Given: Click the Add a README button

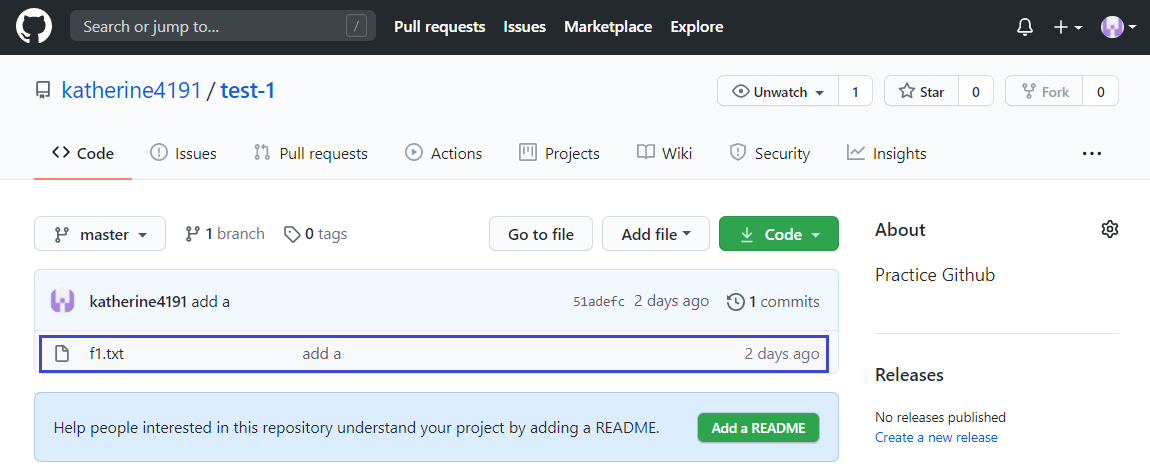Looking at the screenshot, I should coord(758,428).
